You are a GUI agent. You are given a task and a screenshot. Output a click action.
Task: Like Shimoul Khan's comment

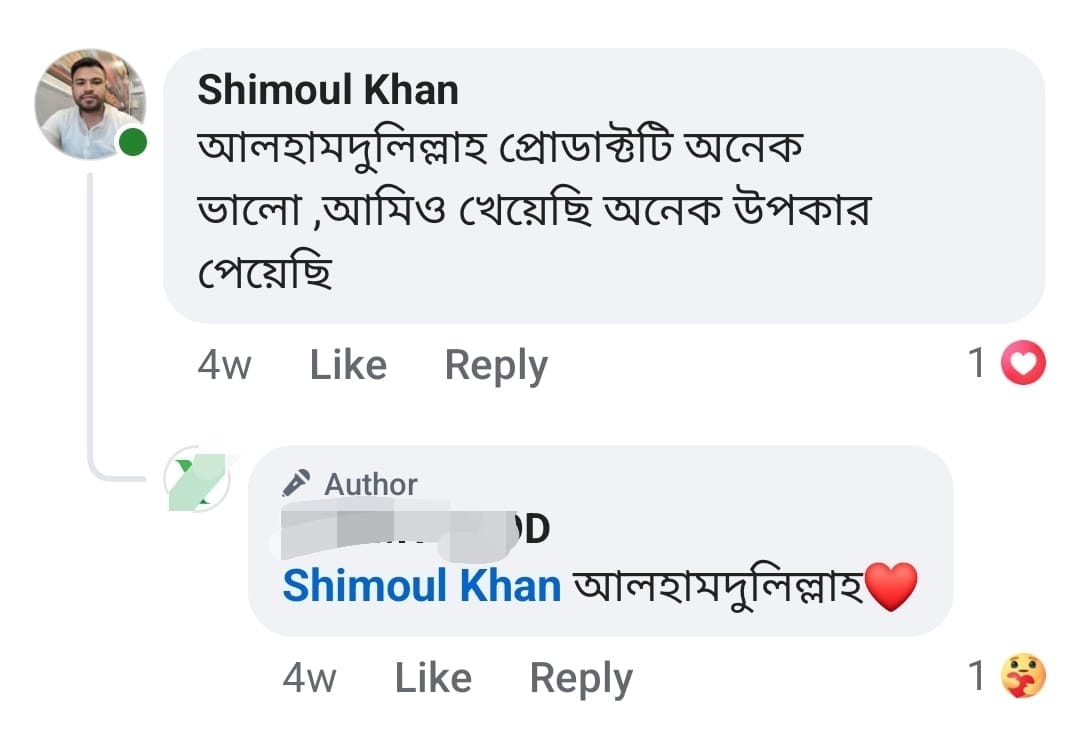348,365
